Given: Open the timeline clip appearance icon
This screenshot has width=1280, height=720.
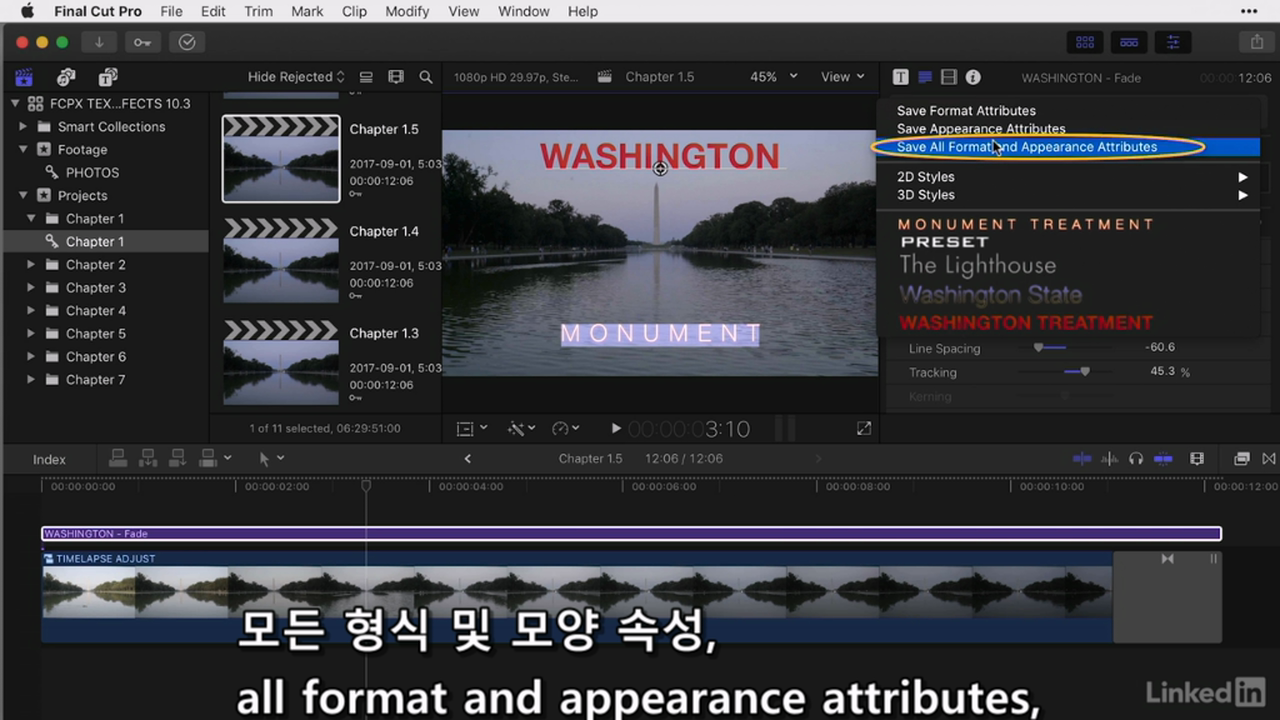Looking at the screenshot, I should 1197,458.
